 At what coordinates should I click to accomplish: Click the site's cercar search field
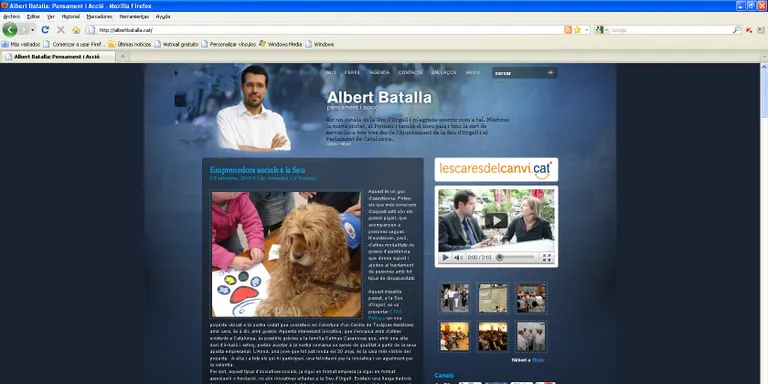[x=519, y=73]
